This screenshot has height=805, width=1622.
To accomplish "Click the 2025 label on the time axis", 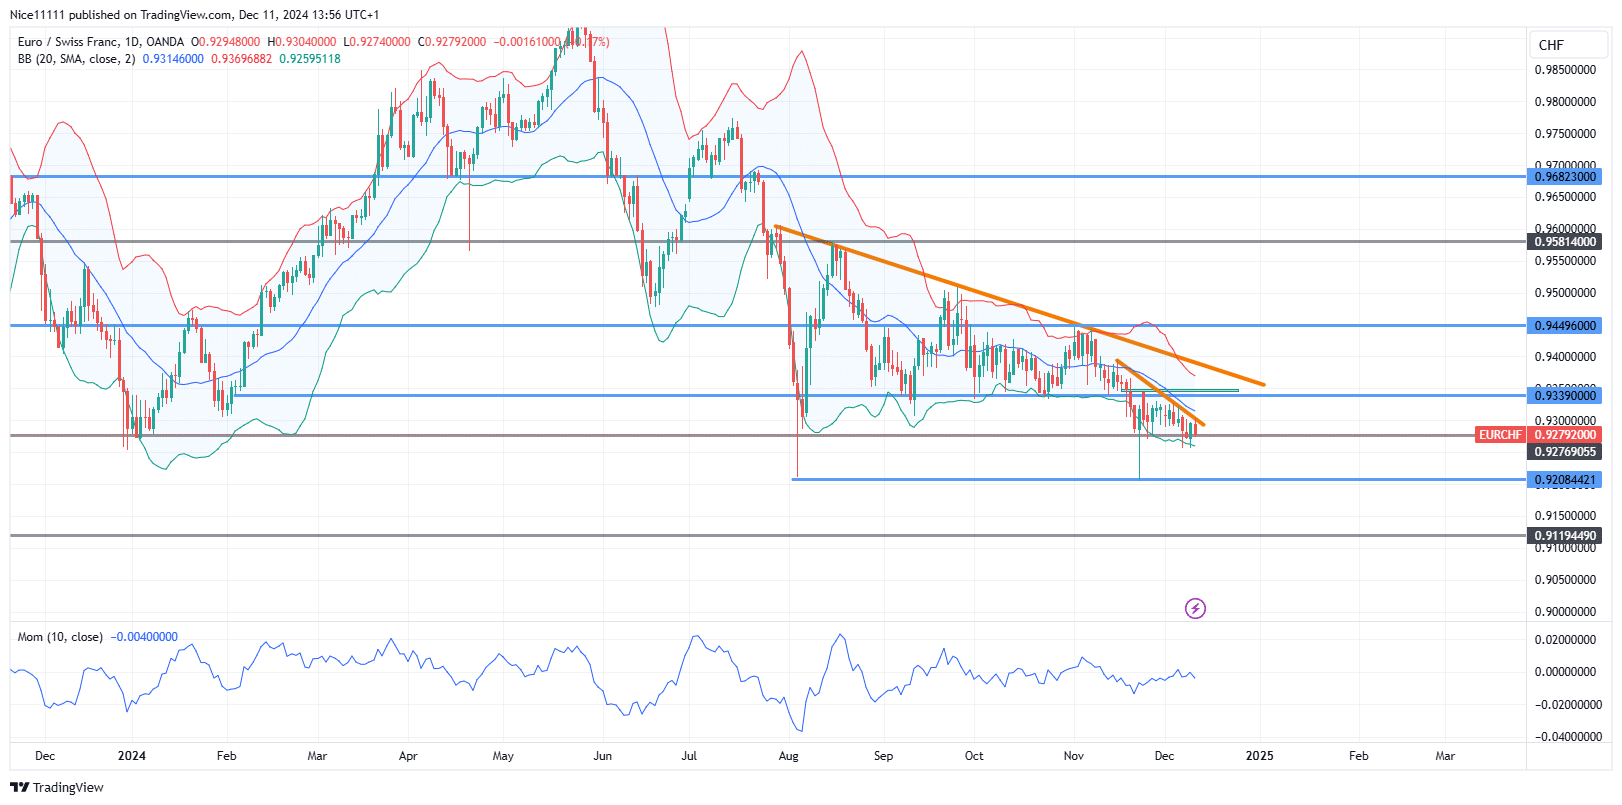I will click(x=1260, y=756).
